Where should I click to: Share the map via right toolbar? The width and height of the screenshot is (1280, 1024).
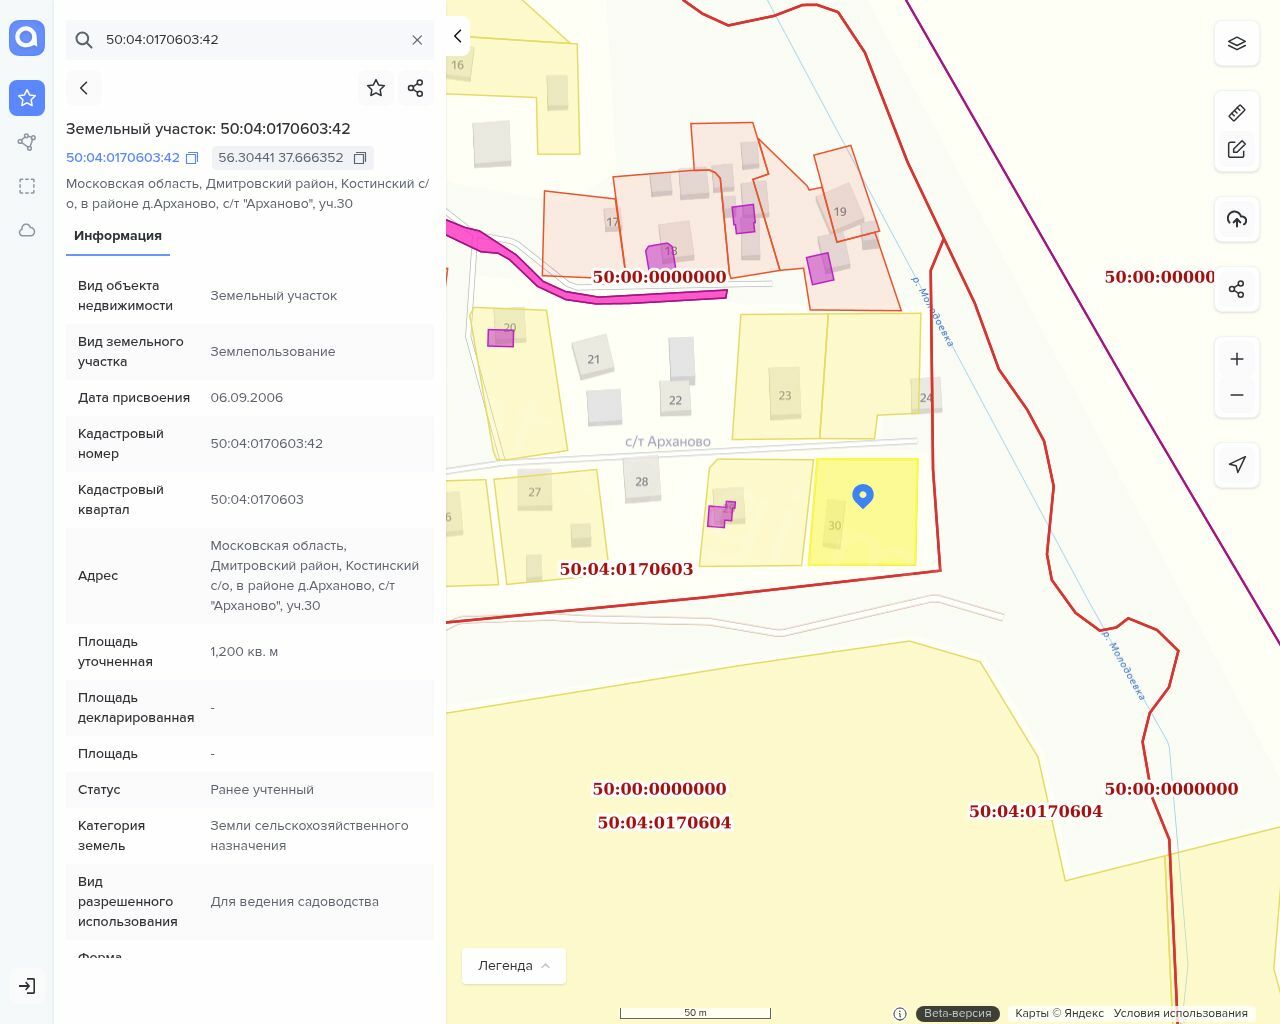(x=1237, y=289)
